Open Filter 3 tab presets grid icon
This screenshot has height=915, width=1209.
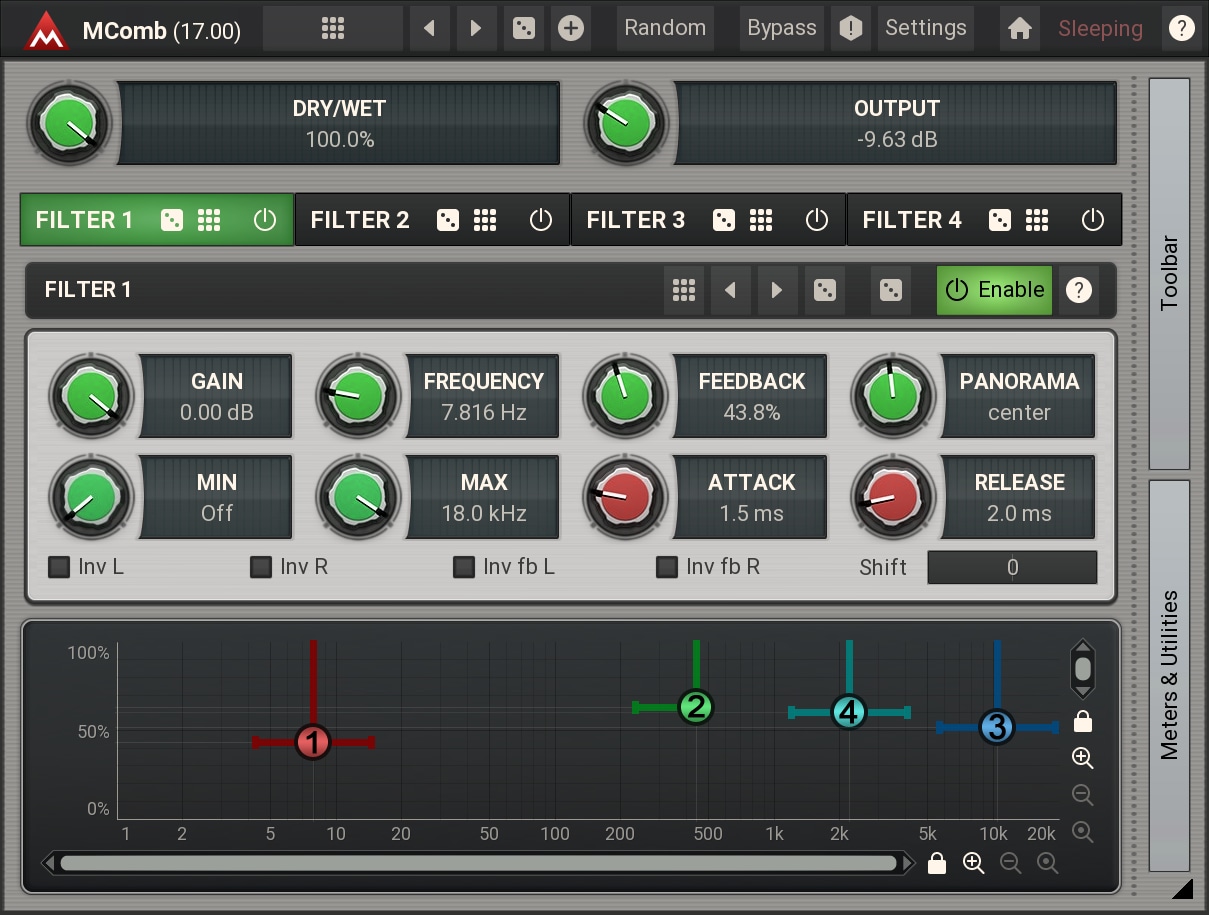(x=761, y=220)
